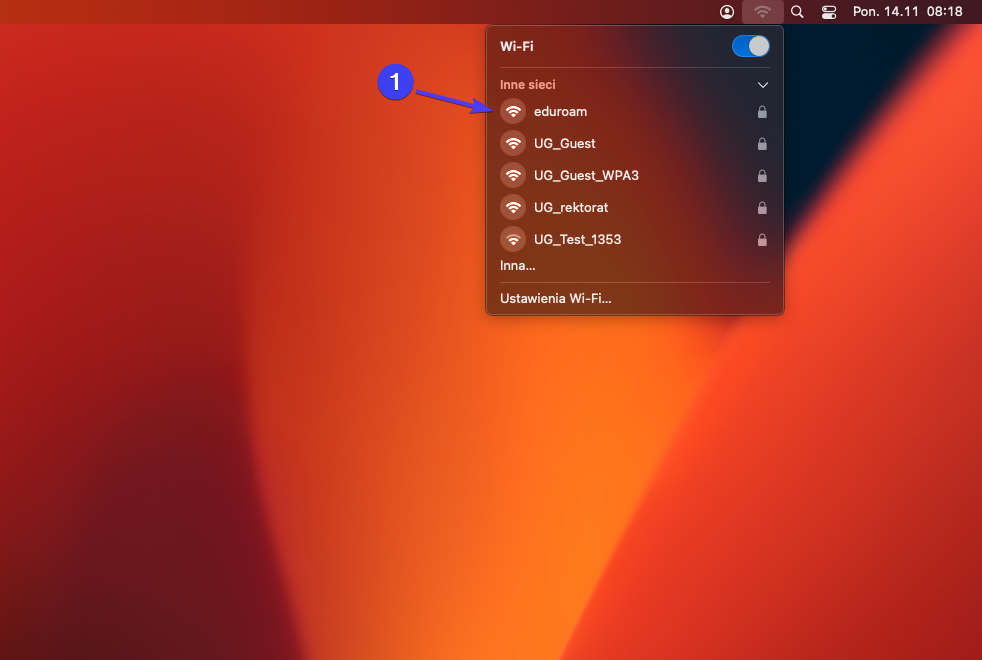This screenshot has width=982, height=660.
Task: Click the Wi-Fi icon beside UG_Guest
Action: pyautogui.click(x=513, y=144)
